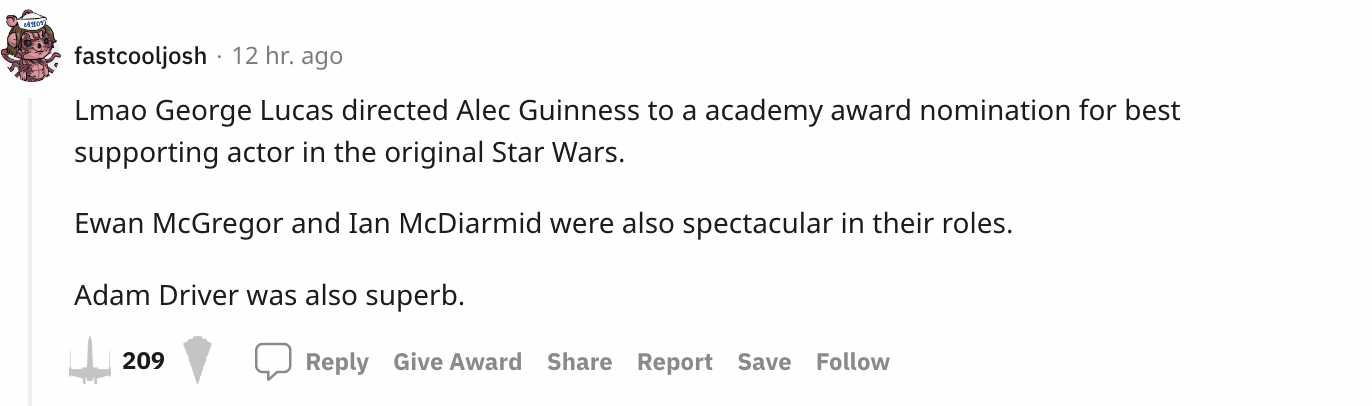Click the Reply button label
This screenshot has width=1372, height=406.
tap(337, 362)
